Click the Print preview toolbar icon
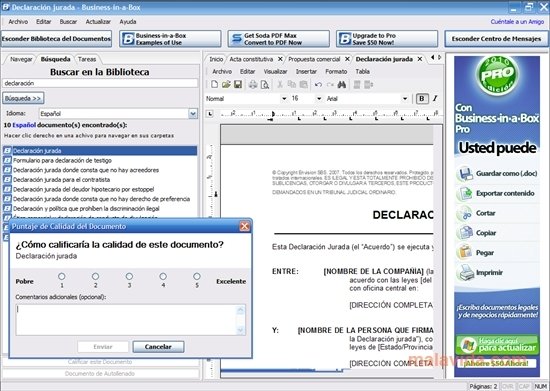The image size is (550, 391). tap(265, 85)
